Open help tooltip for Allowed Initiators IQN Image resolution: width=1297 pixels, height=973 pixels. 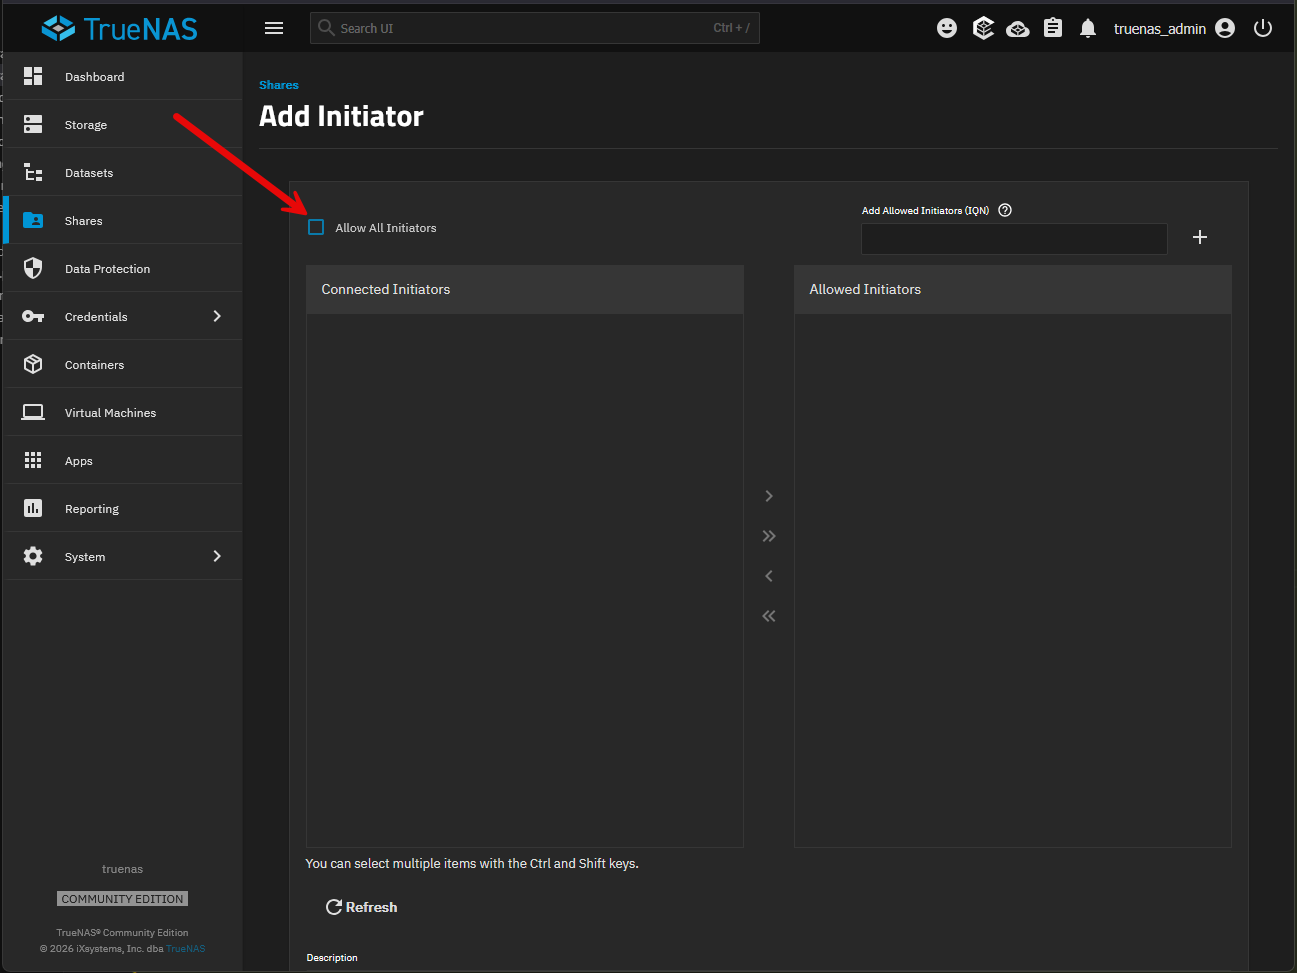click(1005, 210)
